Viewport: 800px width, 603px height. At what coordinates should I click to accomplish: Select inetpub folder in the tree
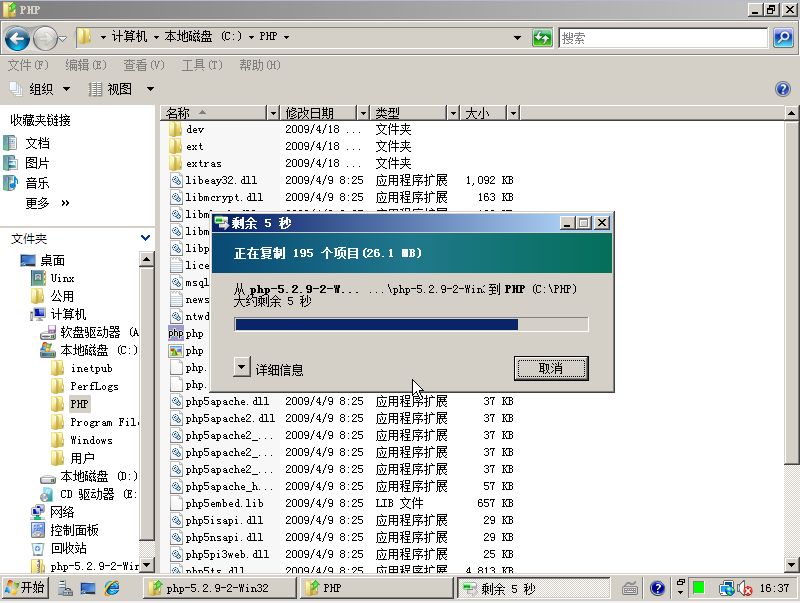pyautogui.click(x=91, y=368)
